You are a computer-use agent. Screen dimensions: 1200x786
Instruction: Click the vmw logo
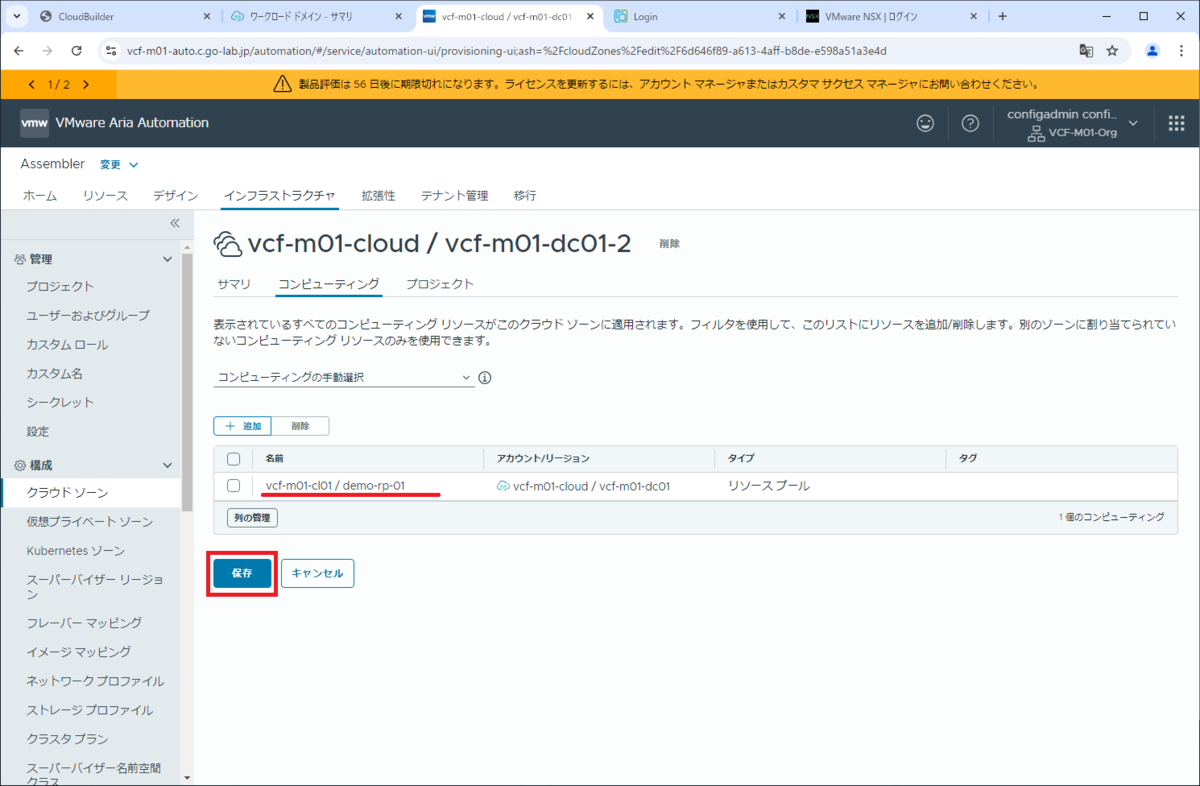click(34, 123)
